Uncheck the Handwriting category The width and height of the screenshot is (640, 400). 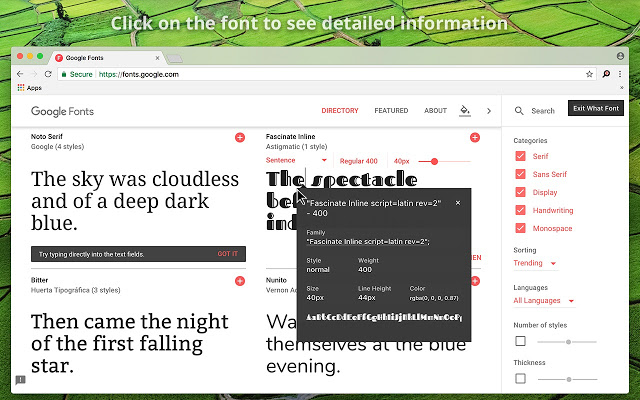click(520, 210)
